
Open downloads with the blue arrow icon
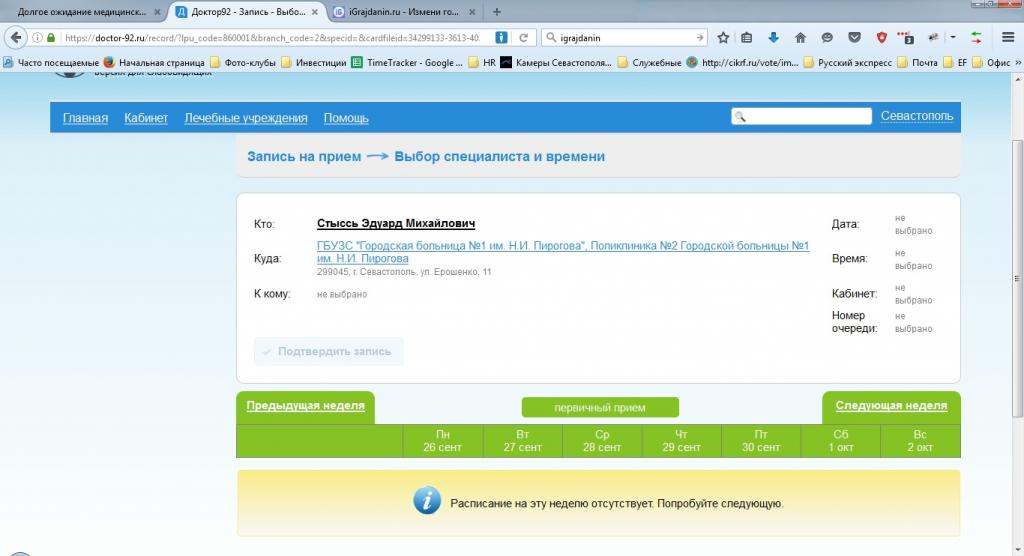click(x=773, y=38)
